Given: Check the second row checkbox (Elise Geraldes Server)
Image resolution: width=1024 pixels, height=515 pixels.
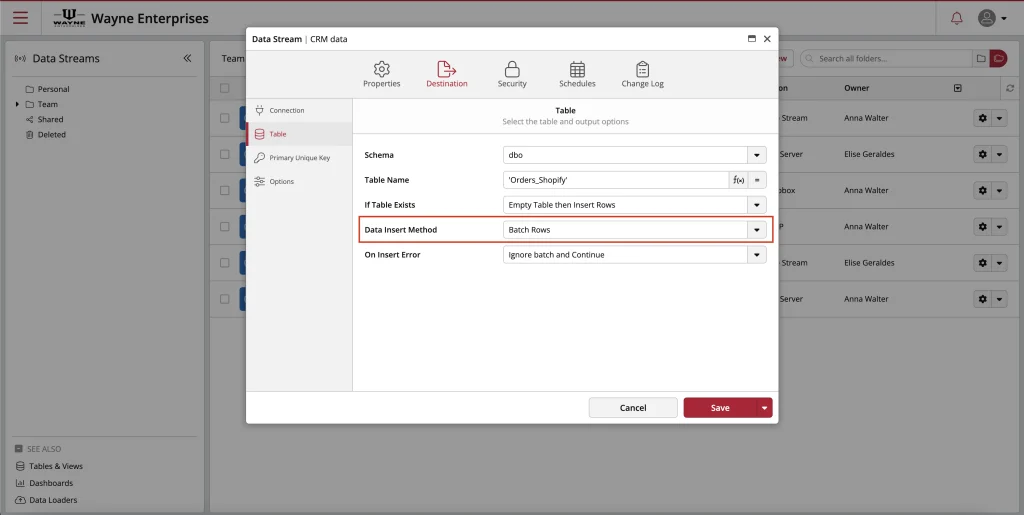Looking at the screenshot, I should (225, 154).
